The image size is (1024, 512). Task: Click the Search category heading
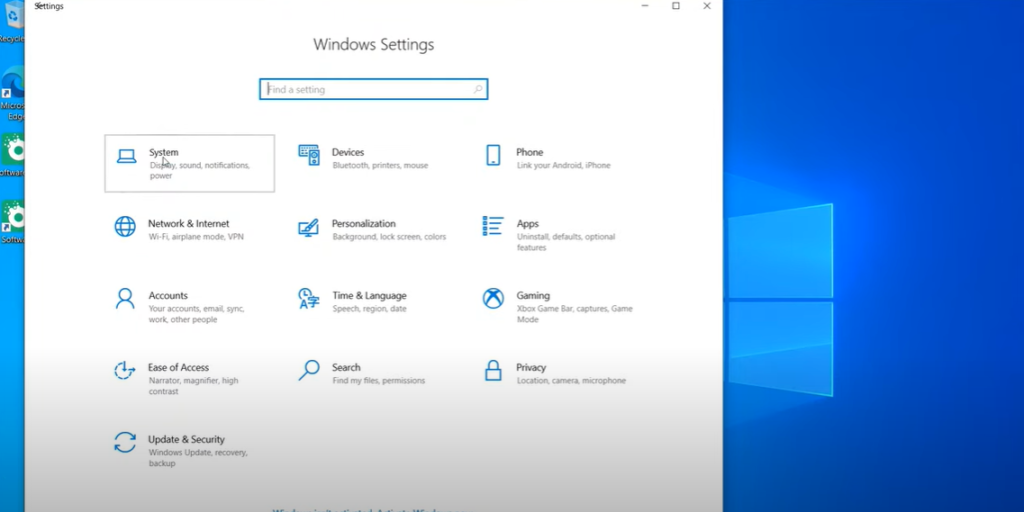pyautogui.click(x=346, y=367)
